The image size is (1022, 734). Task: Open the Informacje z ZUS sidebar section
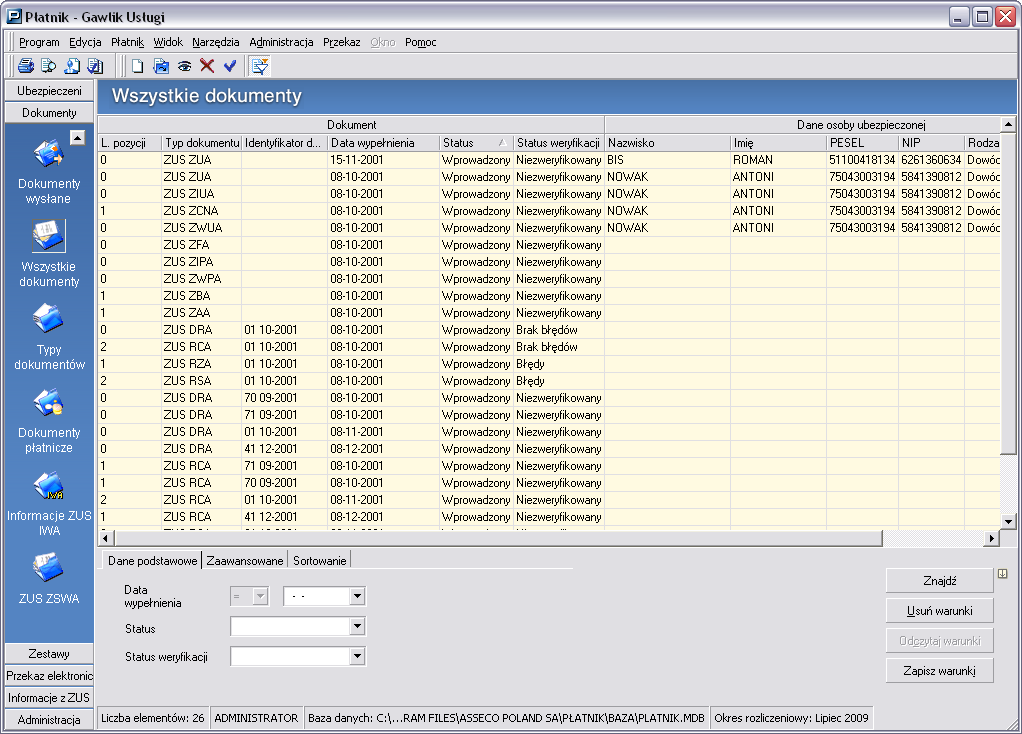tap(49, 698)
